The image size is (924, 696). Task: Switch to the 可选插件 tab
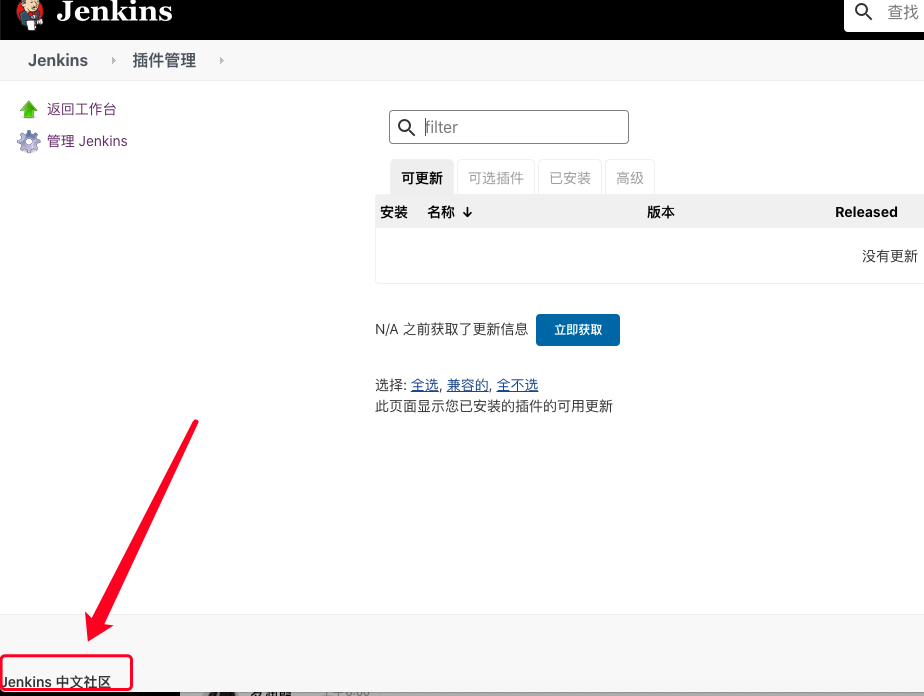pyautogui.click(x=496, y=177)
